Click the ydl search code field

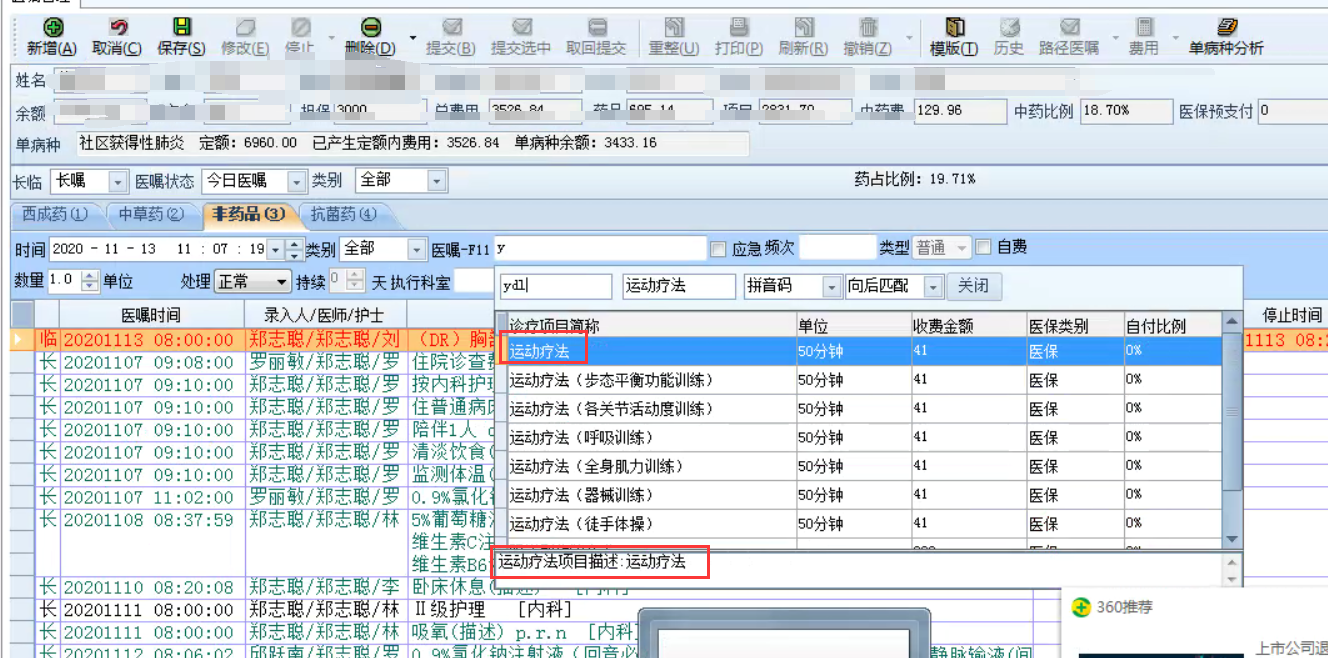[556, 286]
